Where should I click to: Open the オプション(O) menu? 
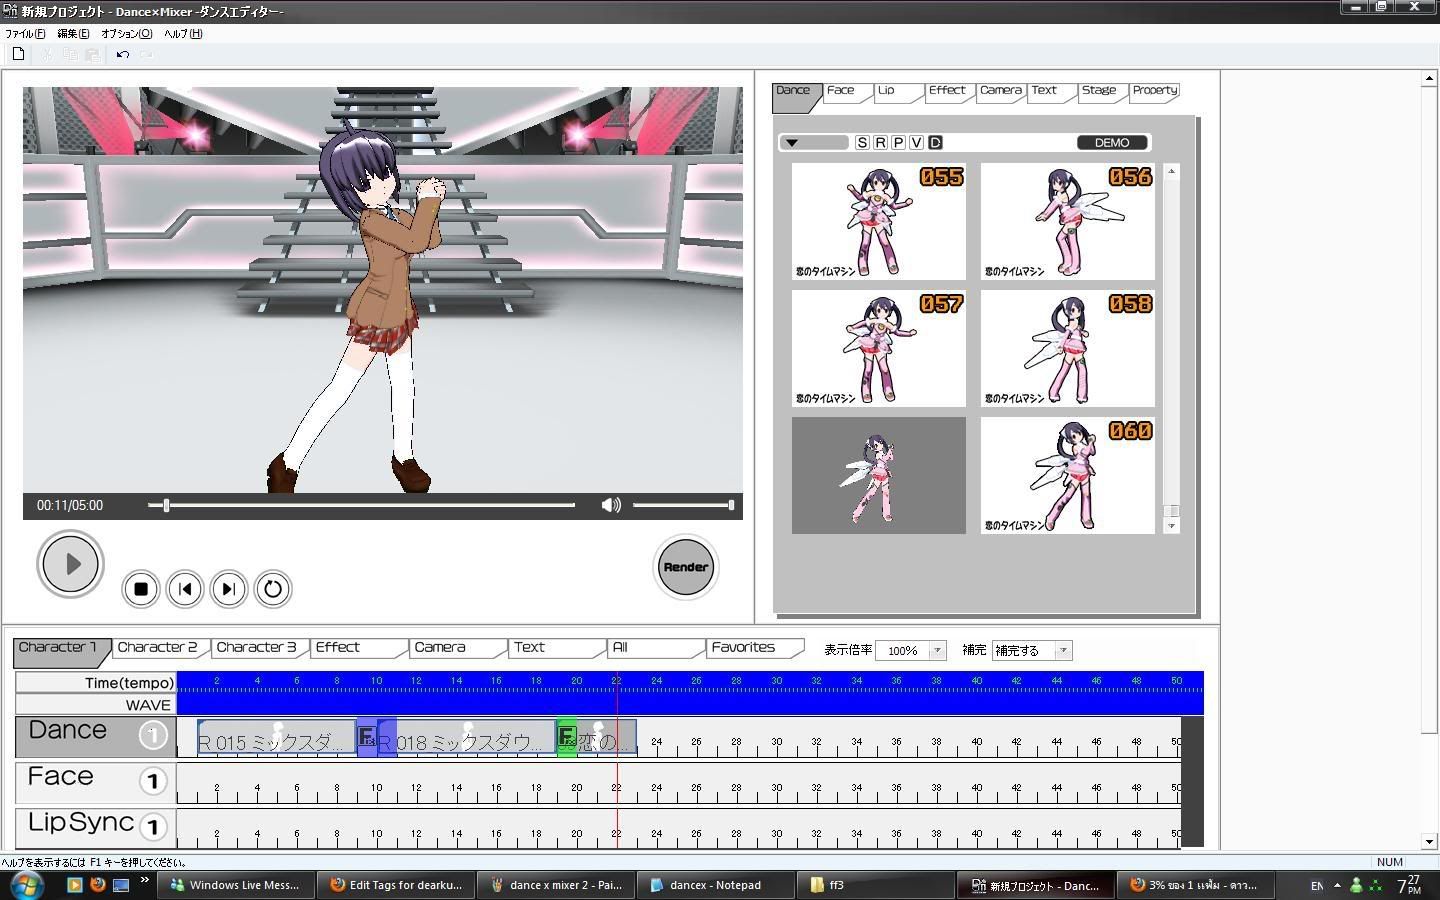pos(127,33)
